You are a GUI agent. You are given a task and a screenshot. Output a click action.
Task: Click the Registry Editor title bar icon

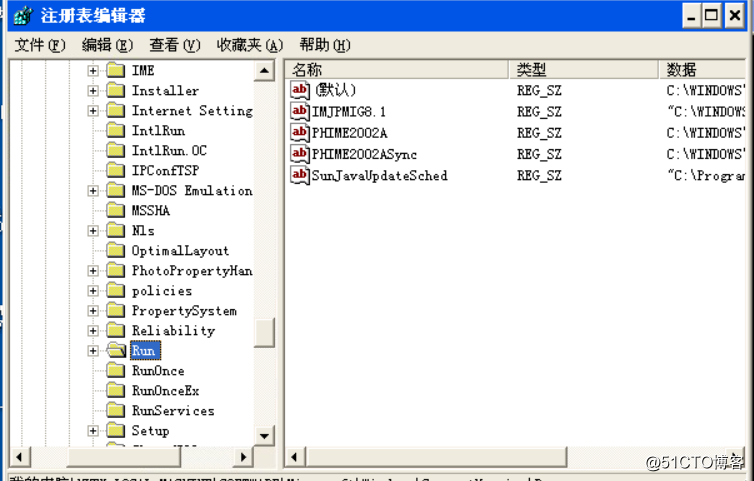pyautogui.click(x=20, y=16)
